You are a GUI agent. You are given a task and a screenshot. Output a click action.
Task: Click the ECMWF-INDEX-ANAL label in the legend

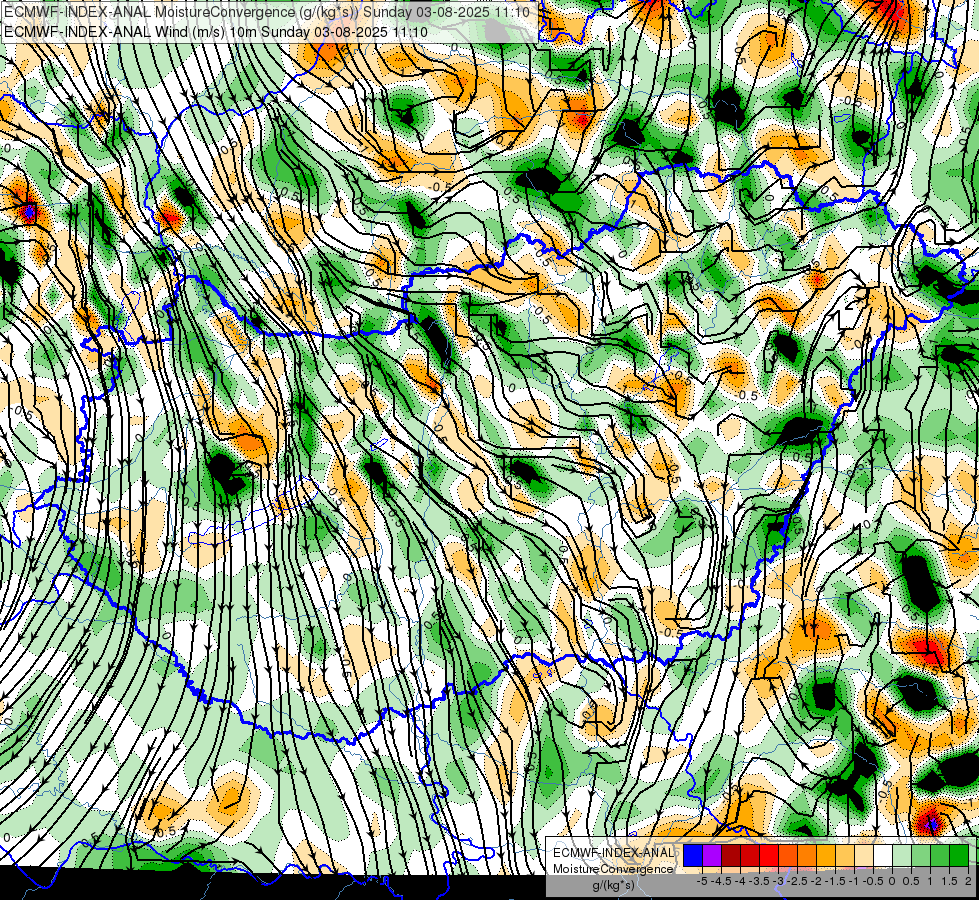(613, 853)
